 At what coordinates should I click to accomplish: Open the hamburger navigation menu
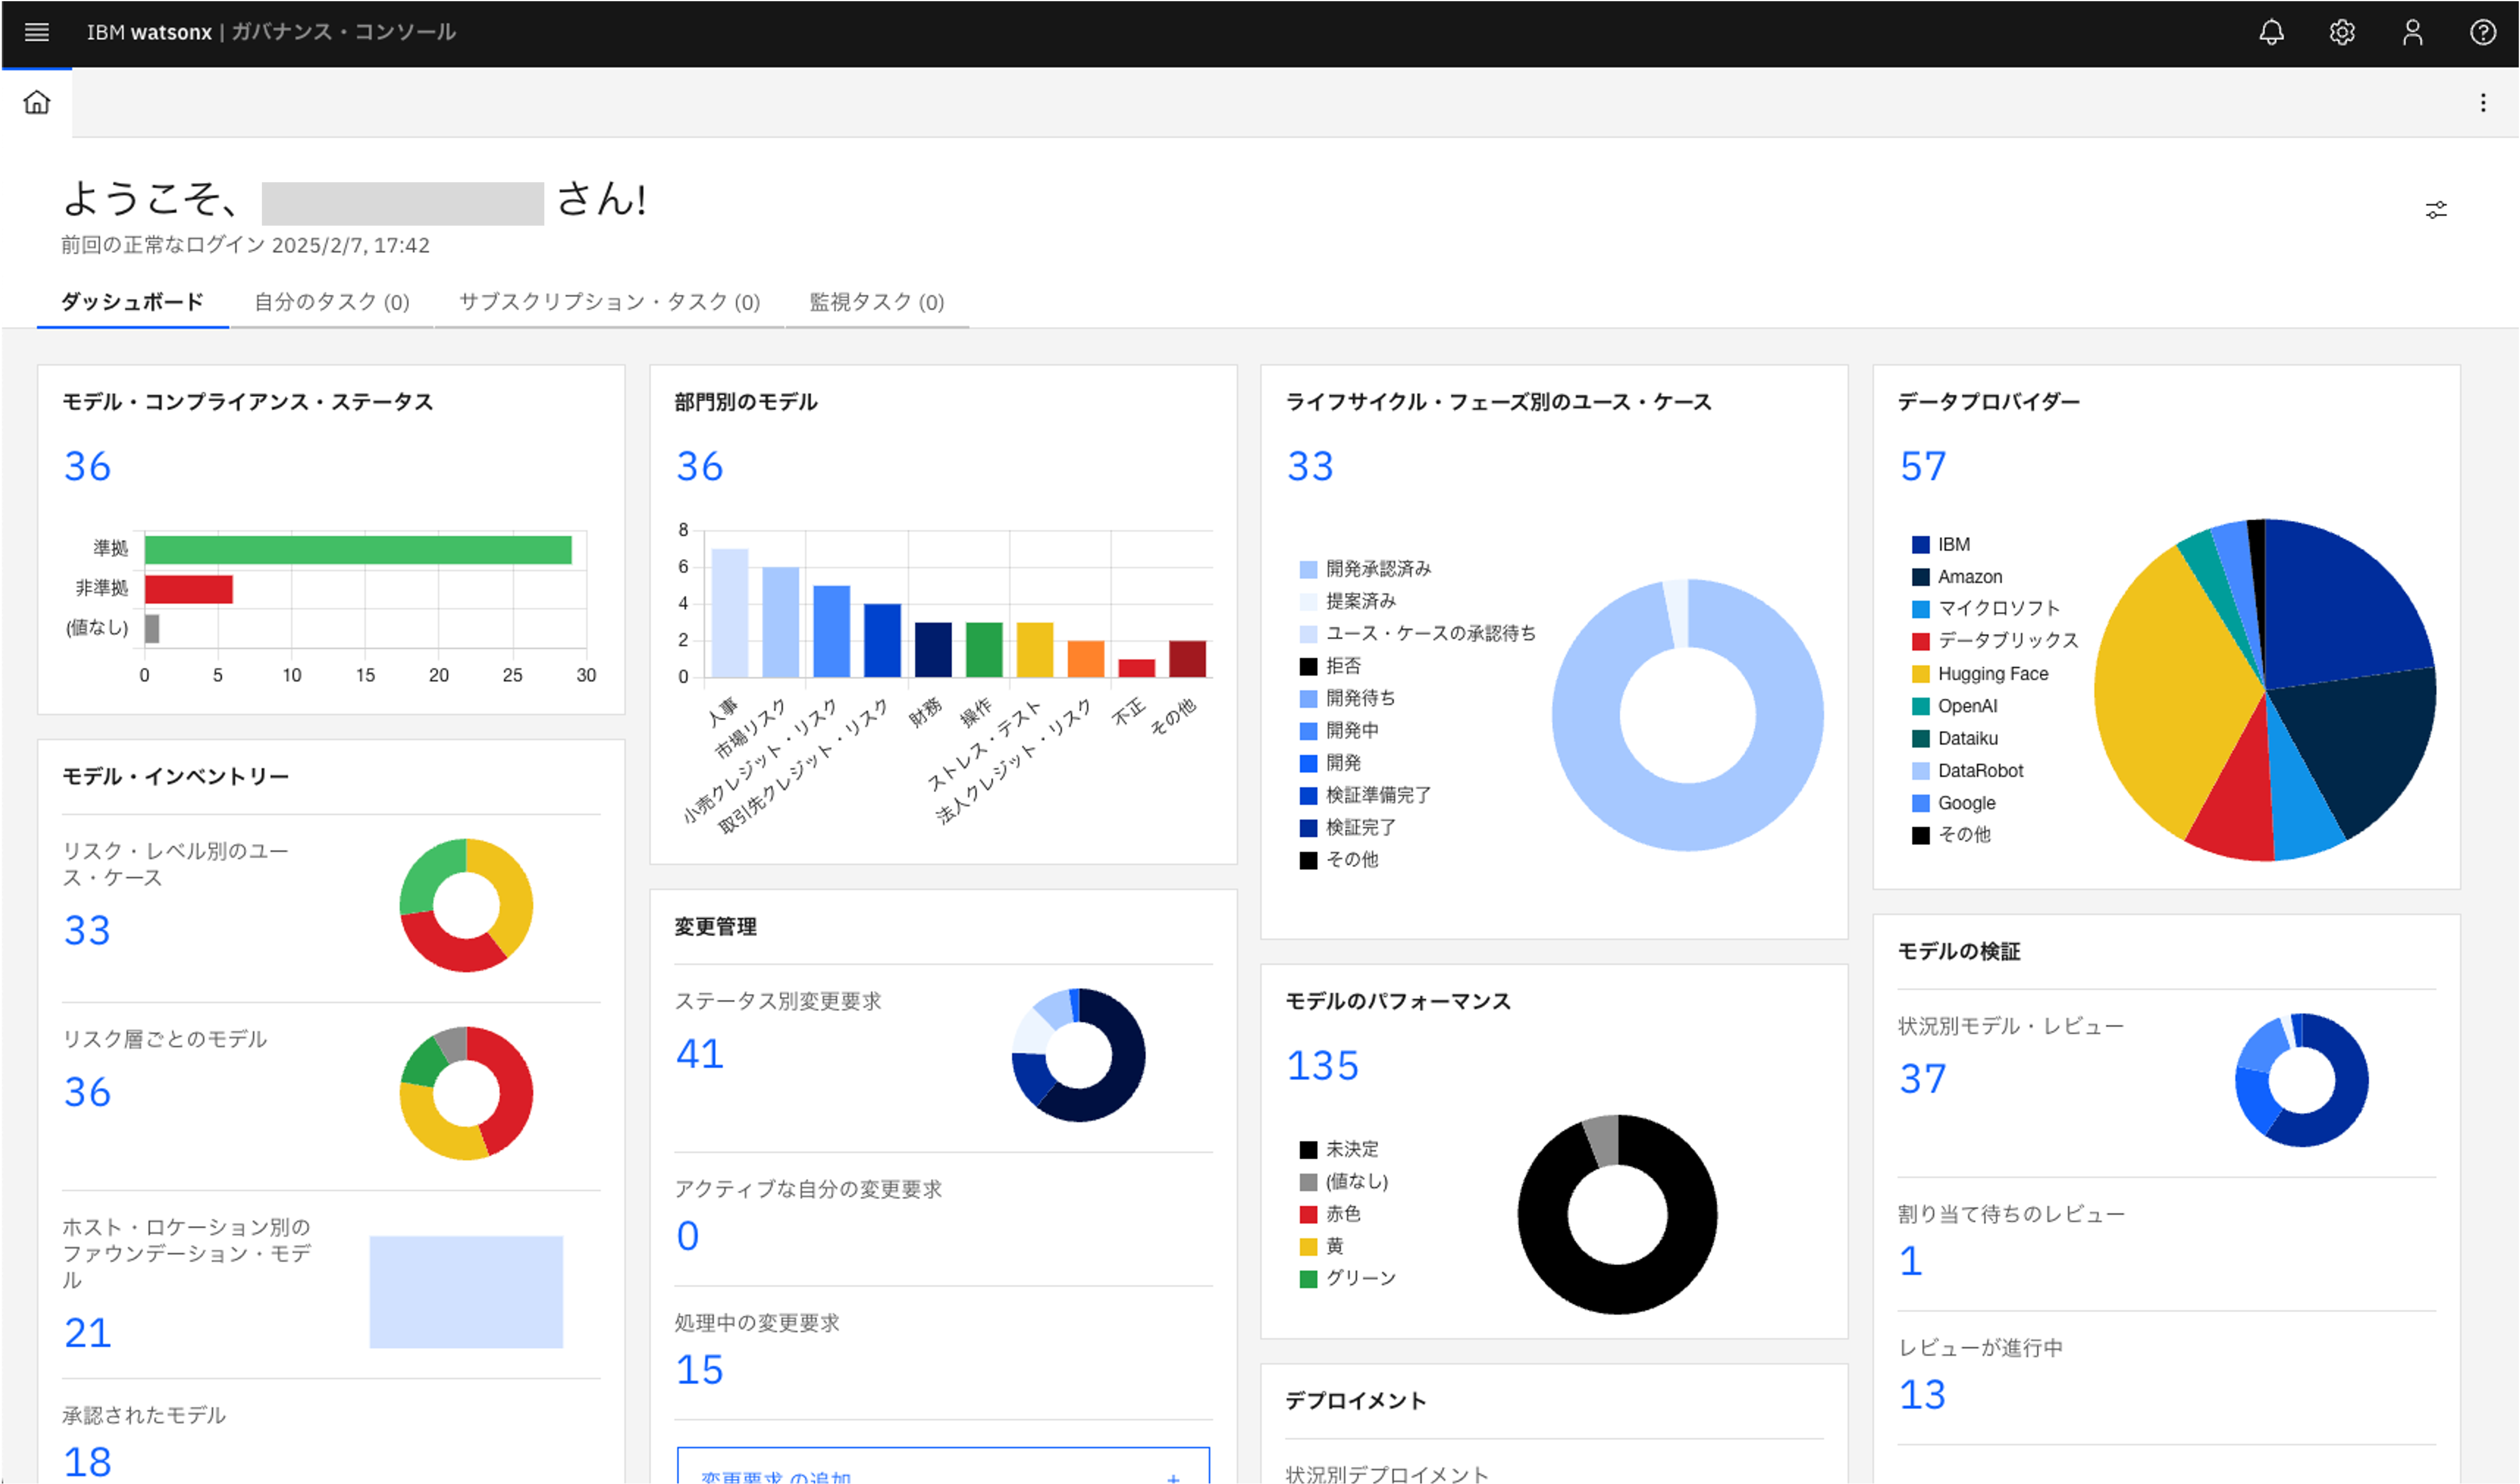point(37,32)
